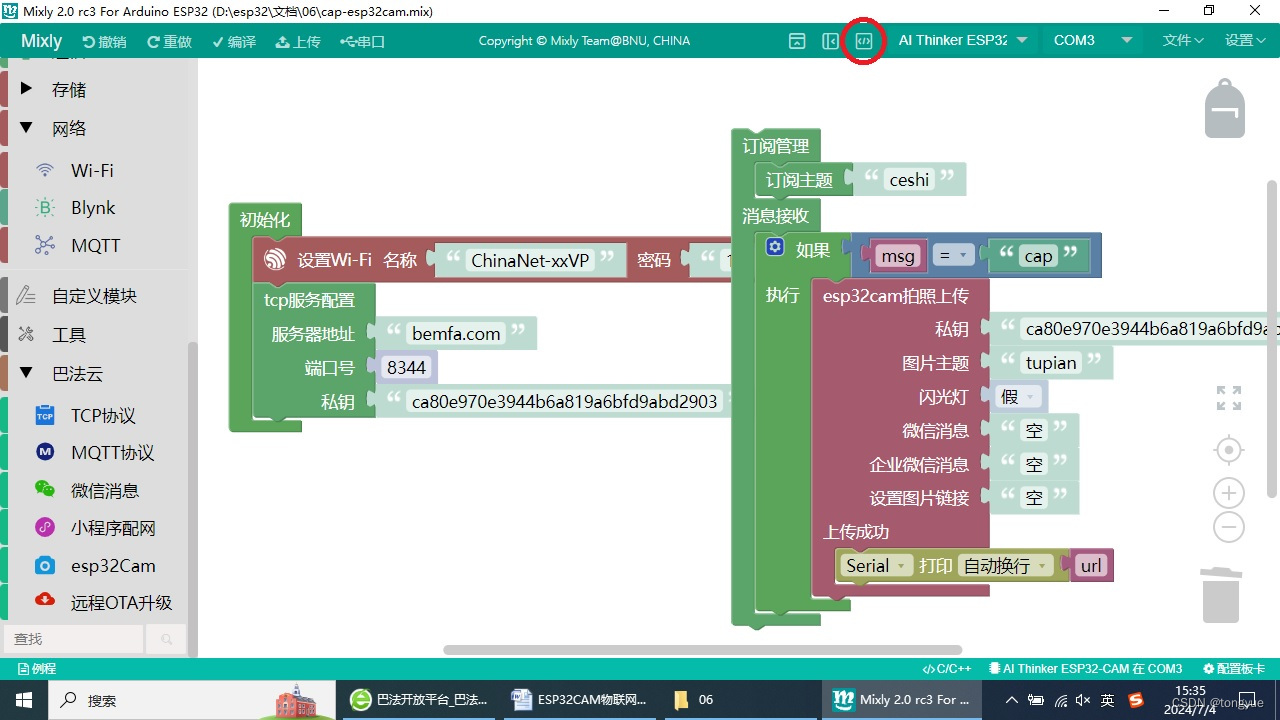Click the url variable block

1090,566
